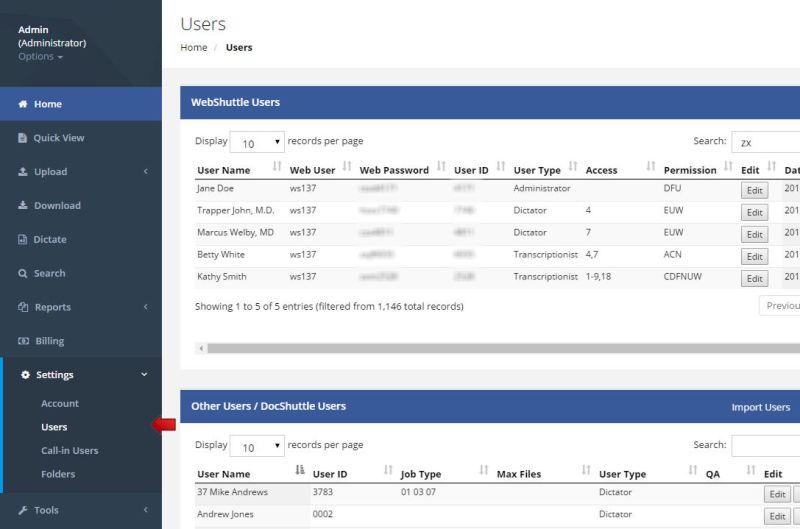Viewport: 800px width, 529px height.
Task: Click the Search magnifier icon in sidebar
Action: pos(23,274)
